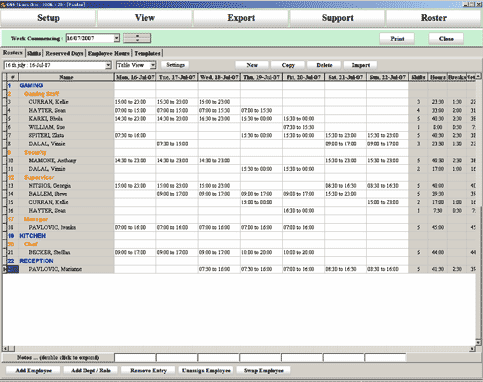This screenshot has width=483, height=382.
Task: Switch to the Reserved Days tab
Action: (64, 53)
